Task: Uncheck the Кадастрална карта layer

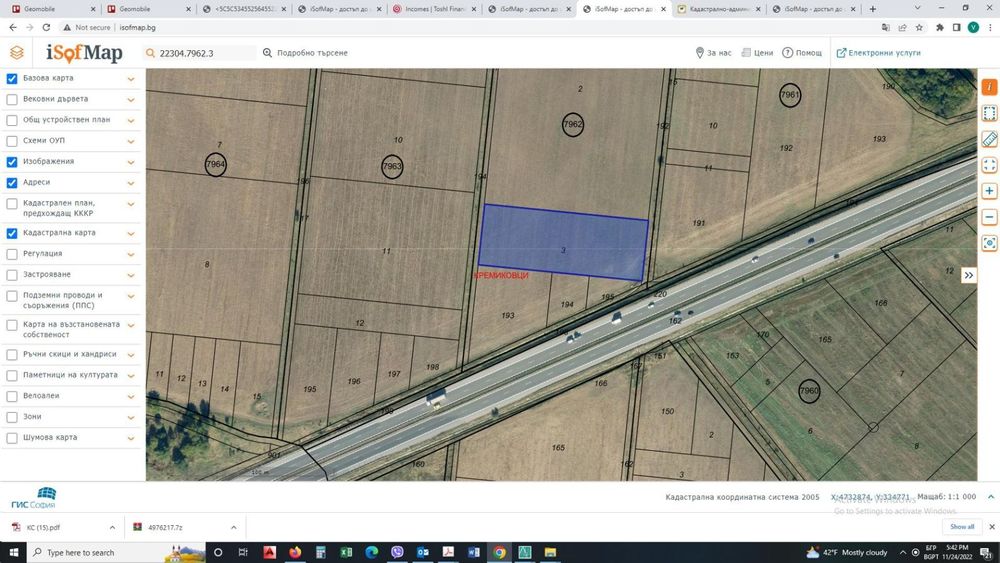Action: pos(12,233)
